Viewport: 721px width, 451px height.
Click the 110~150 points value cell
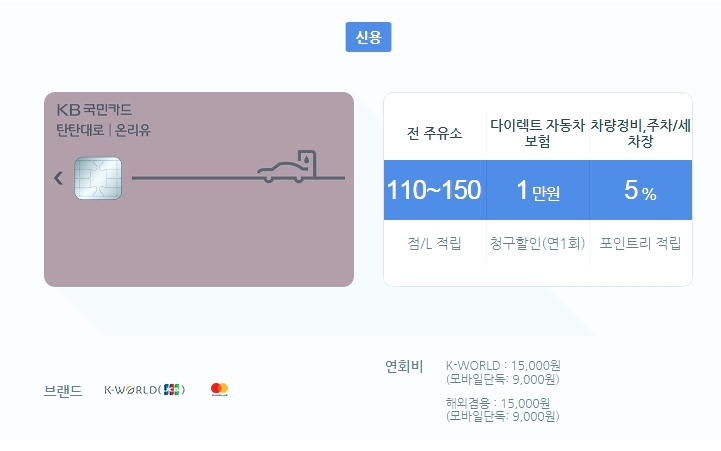pos(435,190)
